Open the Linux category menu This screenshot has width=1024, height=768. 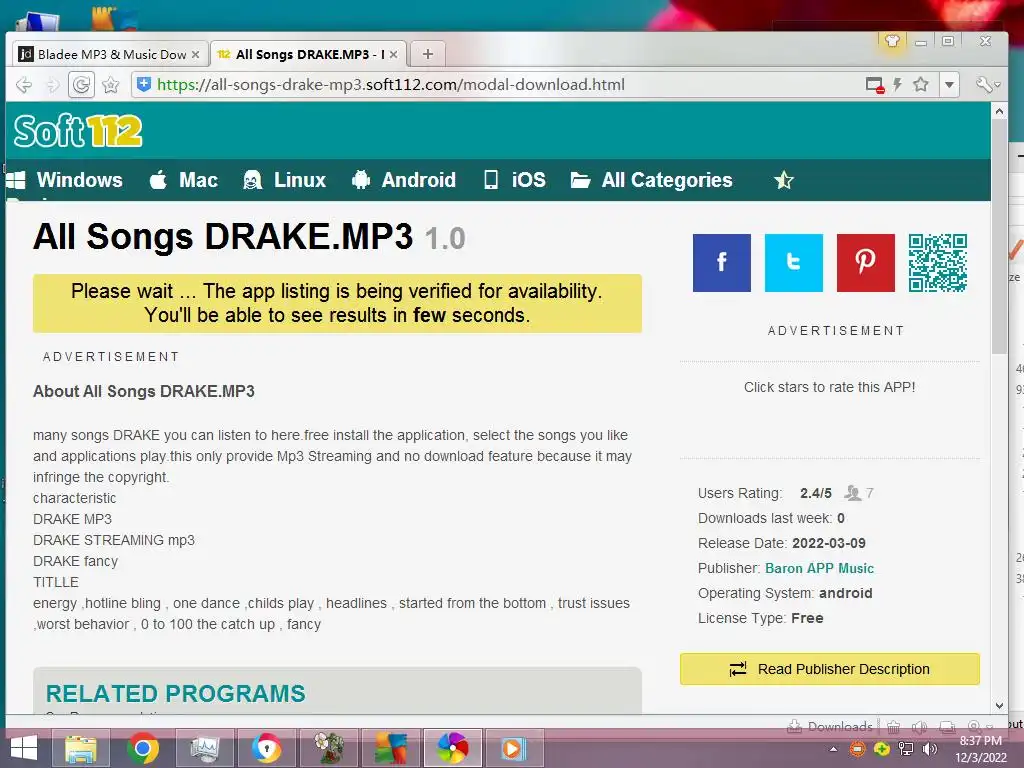tap(284, 180)
